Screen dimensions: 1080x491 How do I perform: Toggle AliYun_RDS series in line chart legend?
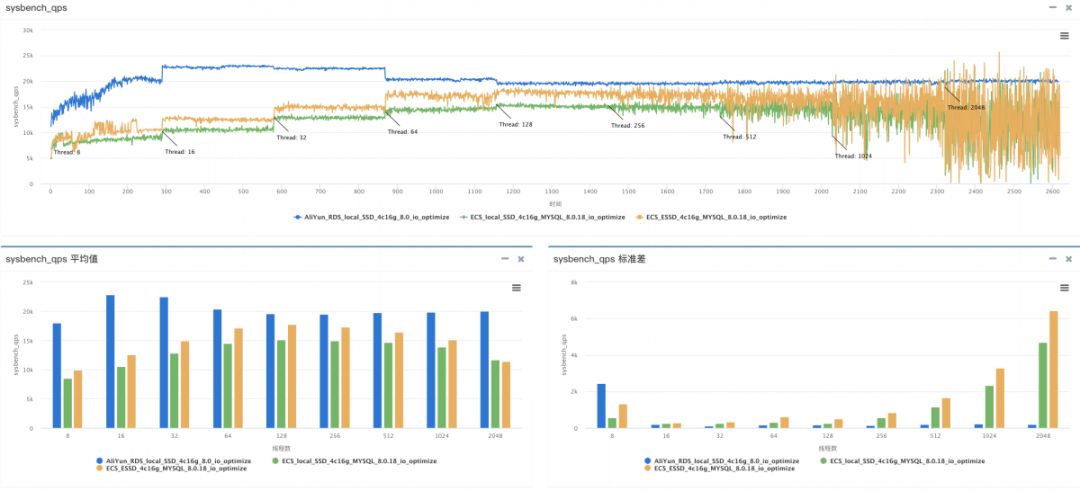(x=370, y=216)
